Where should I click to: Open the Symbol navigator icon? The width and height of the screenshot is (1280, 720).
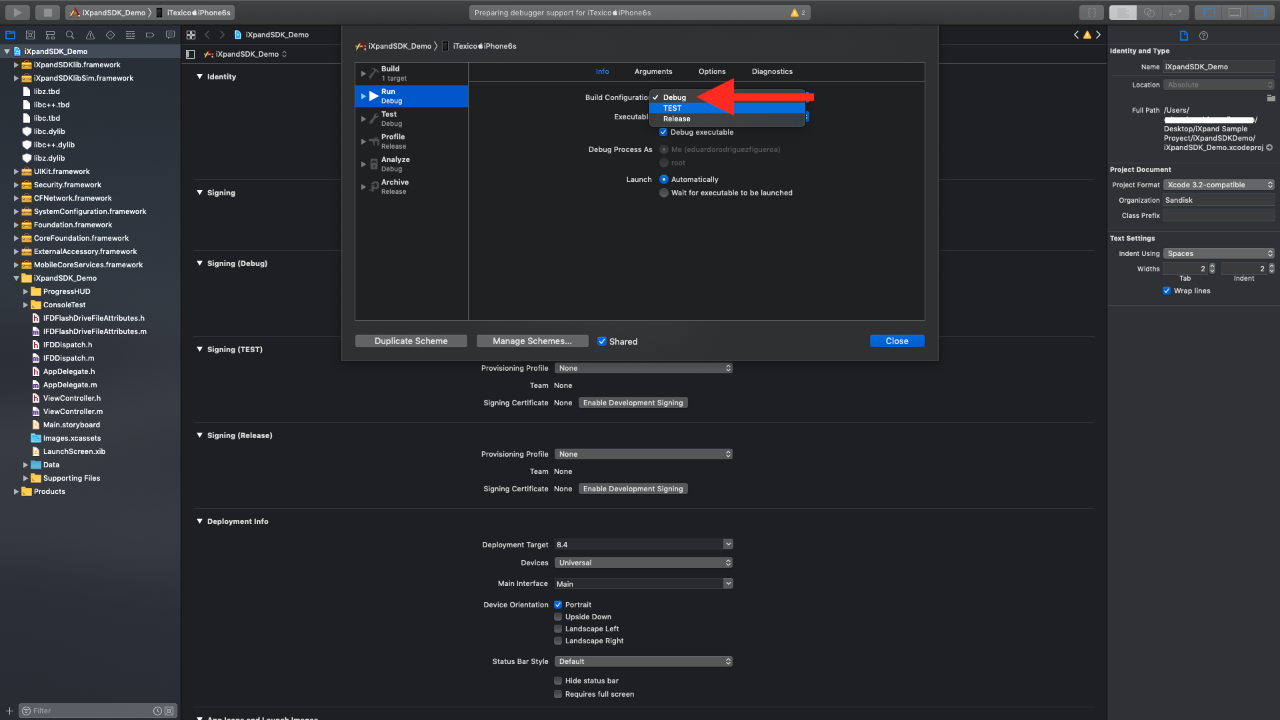click(x=50, y=35)
